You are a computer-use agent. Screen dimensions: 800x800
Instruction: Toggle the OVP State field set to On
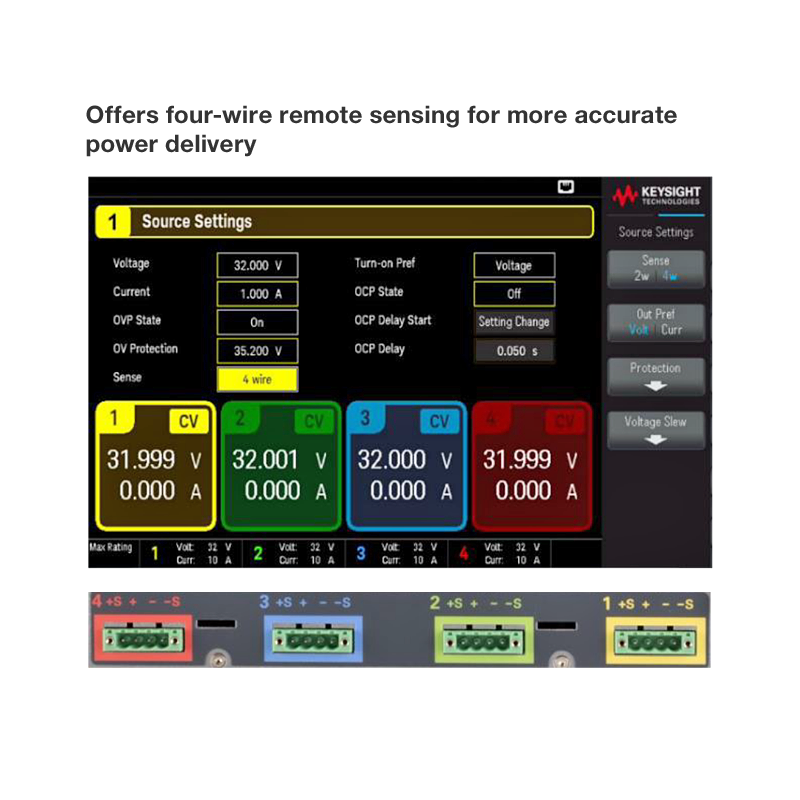[x=257, y=322]
